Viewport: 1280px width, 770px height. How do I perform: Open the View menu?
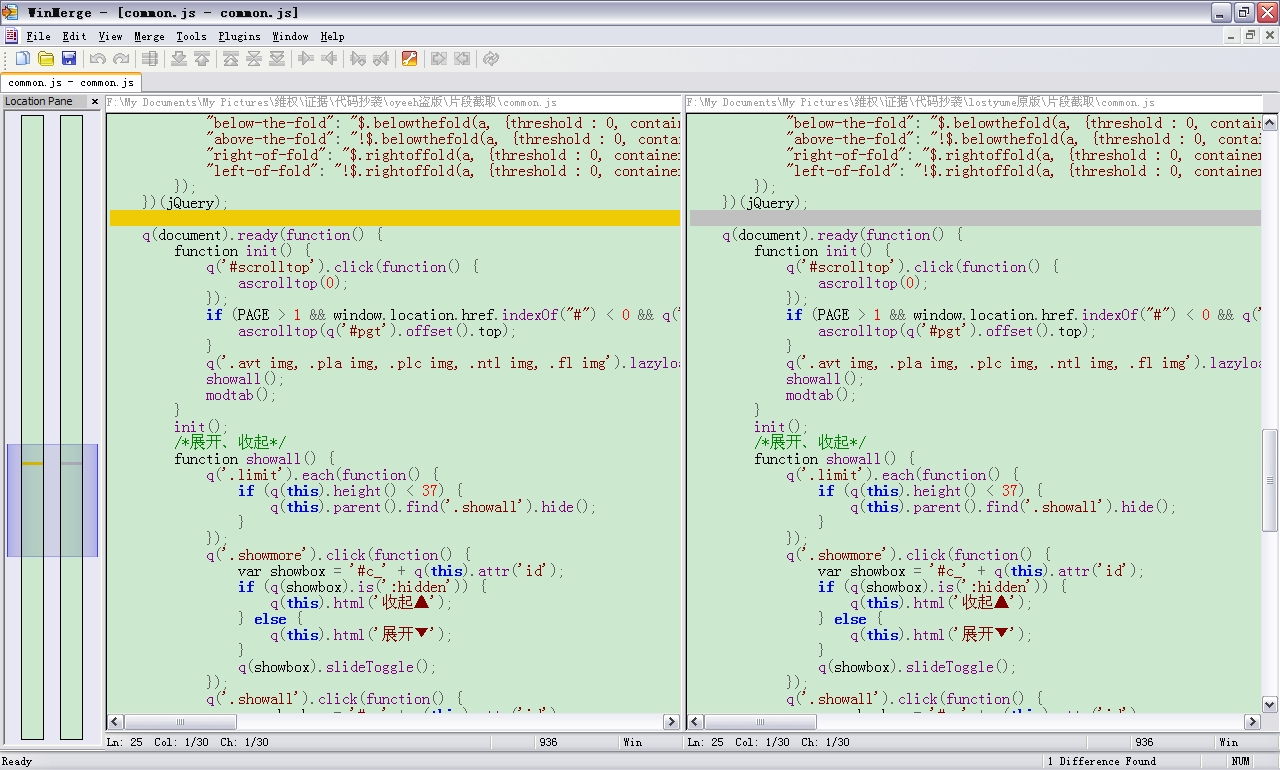pos(110,36)
